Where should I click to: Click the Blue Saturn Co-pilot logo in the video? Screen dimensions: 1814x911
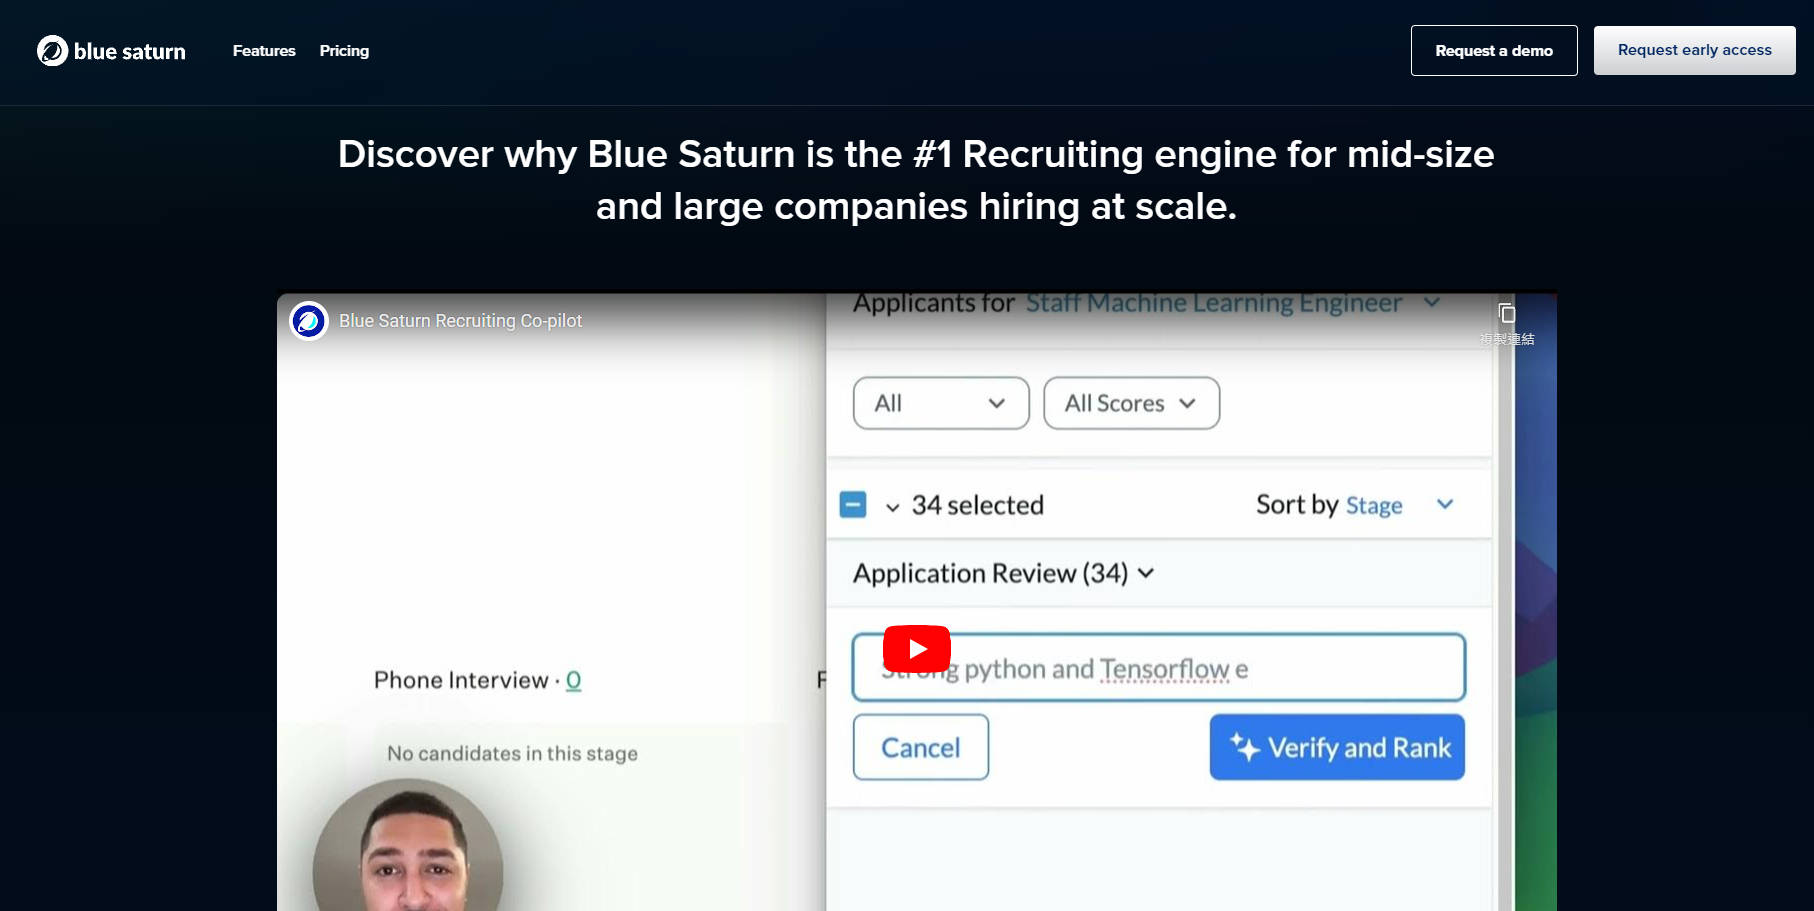point(309,321)
